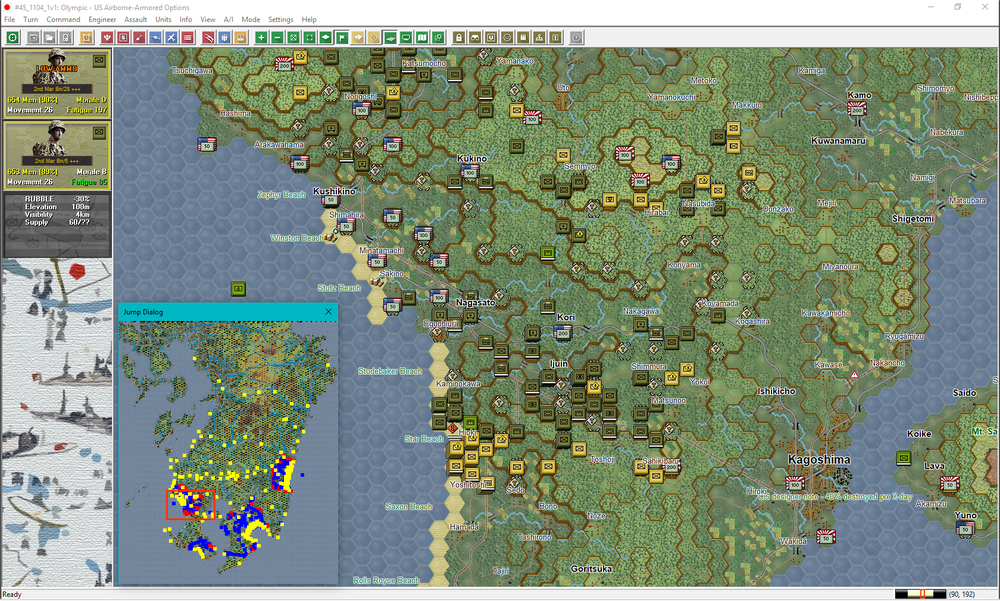
Task: Open the Units menu
Action: coord(163,20)
